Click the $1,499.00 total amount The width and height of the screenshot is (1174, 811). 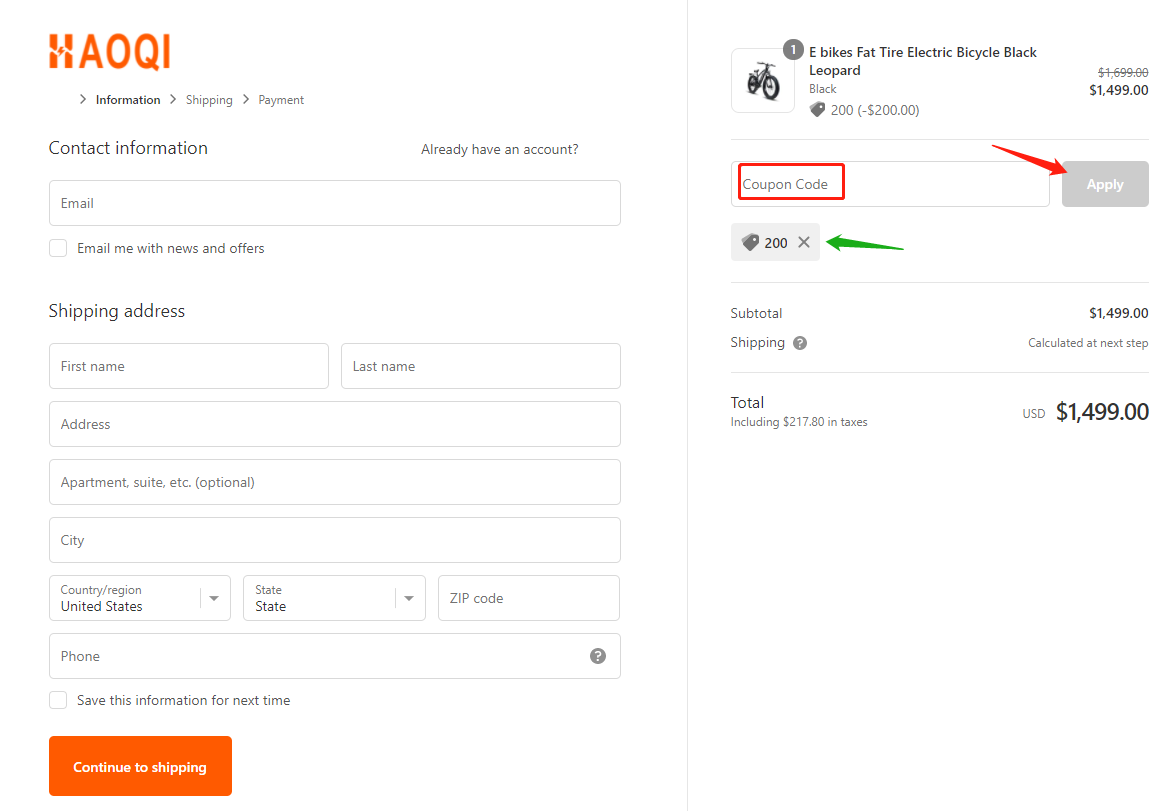[1101, 412]
